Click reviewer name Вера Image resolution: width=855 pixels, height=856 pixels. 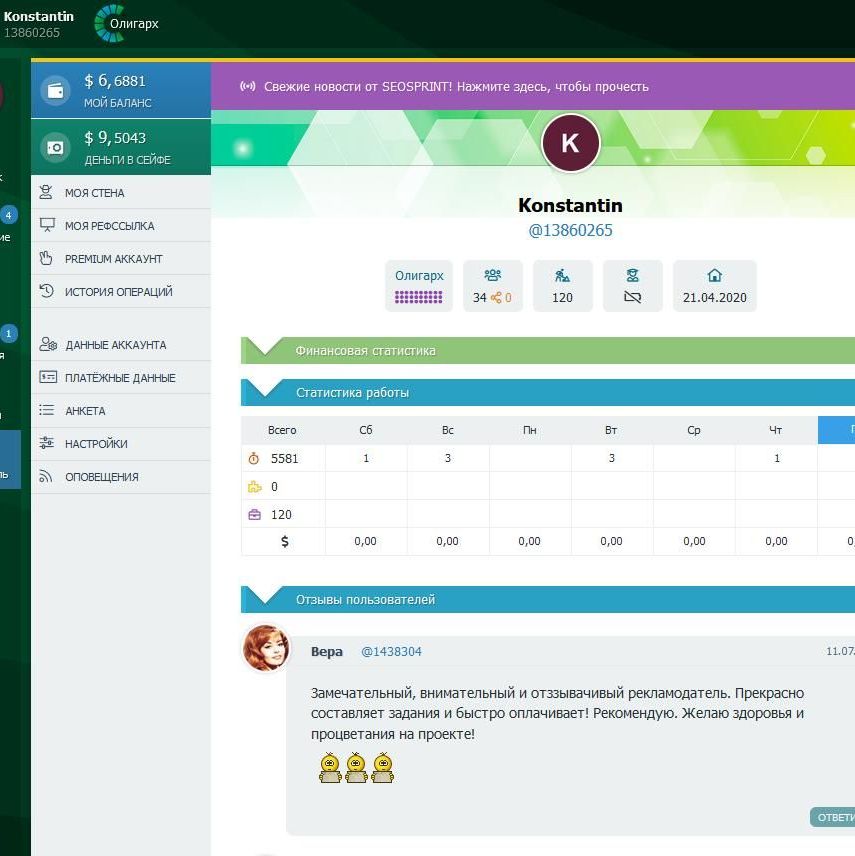[326, 651]
